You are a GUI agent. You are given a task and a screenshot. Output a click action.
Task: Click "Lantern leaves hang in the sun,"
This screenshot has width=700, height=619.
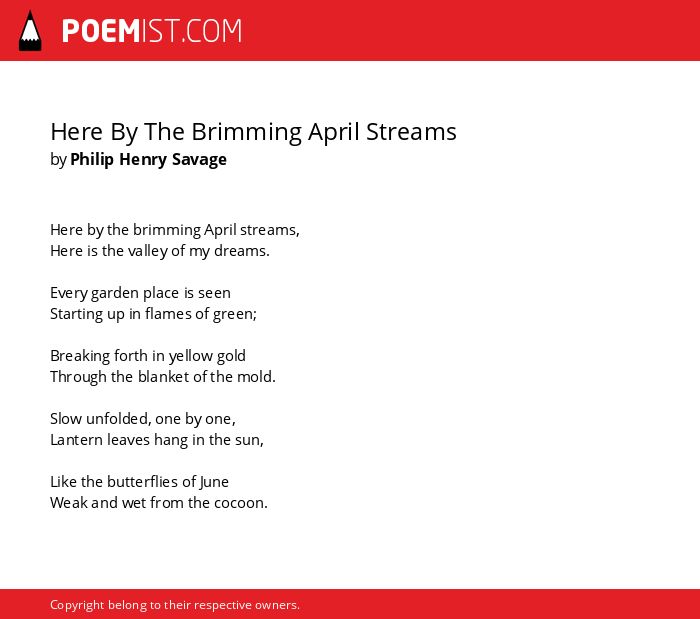(157, 440)
